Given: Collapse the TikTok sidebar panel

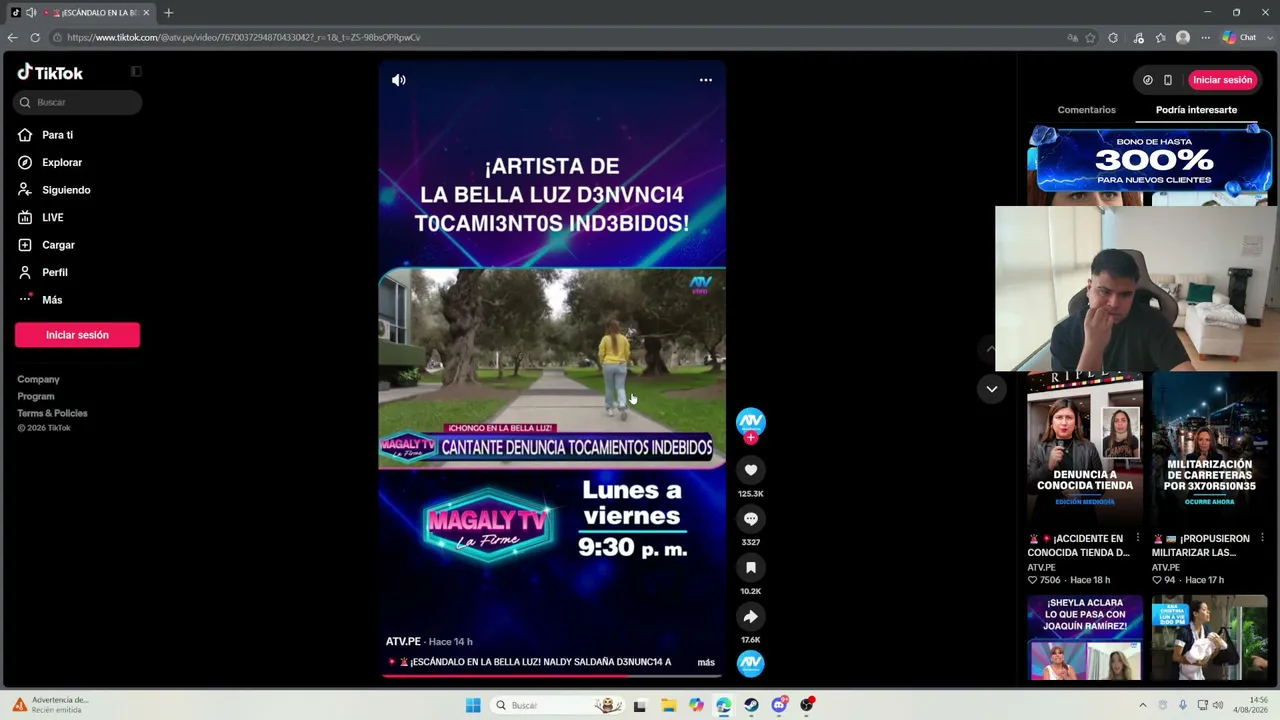Looking at the screenshot, I should [136, 72].
